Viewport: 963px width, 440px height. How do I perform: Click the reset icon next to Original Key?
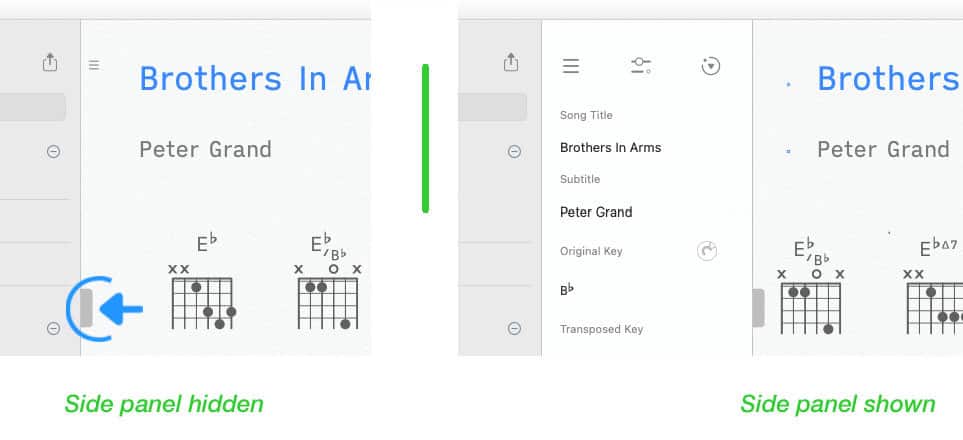tap(708, 251)
